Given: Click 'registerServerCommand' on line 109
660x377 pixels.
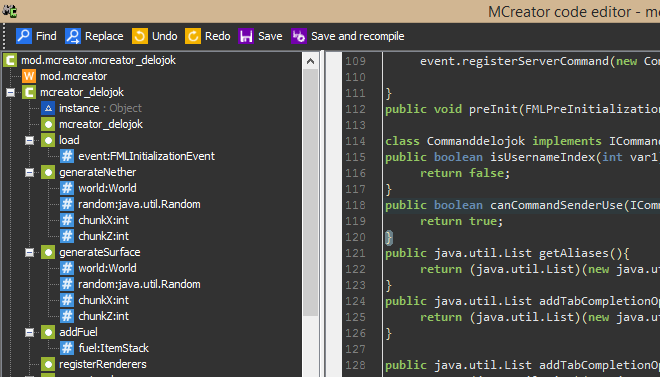Looking at the screenshot, I should [535, 61].
